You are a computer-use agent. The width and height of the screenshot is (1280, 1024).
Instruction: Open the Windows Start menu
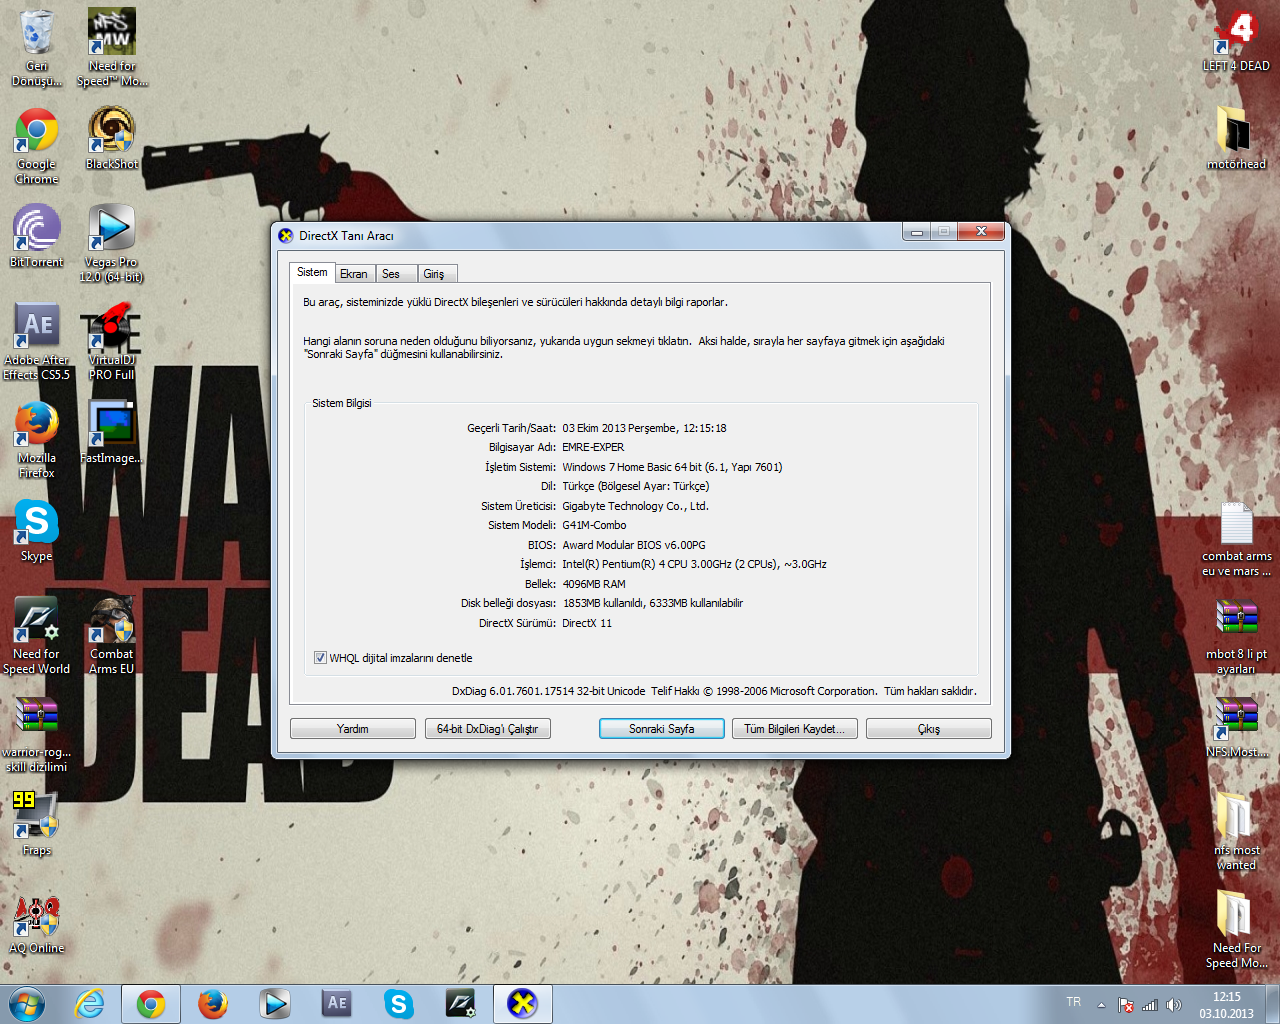click(x=27, y=1003)
